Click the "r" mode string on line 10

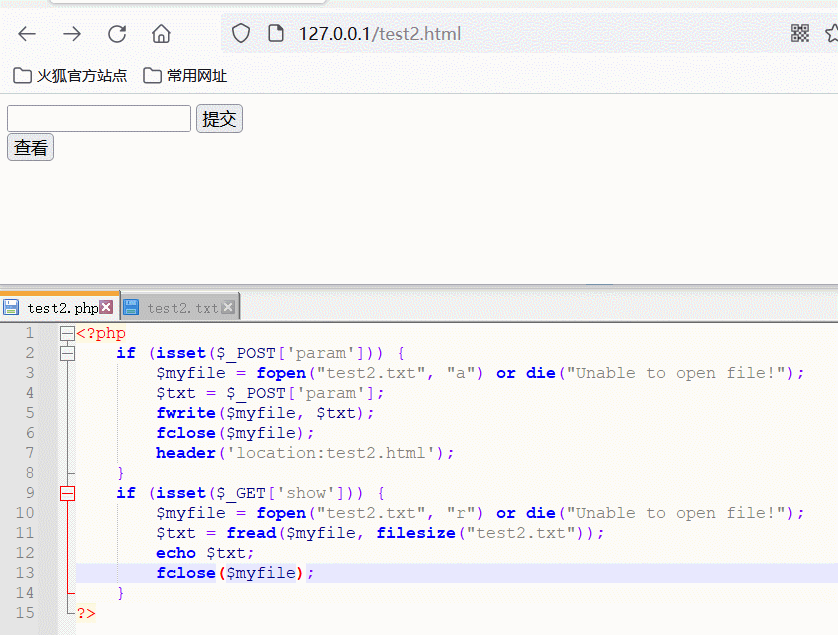point(461,513)
